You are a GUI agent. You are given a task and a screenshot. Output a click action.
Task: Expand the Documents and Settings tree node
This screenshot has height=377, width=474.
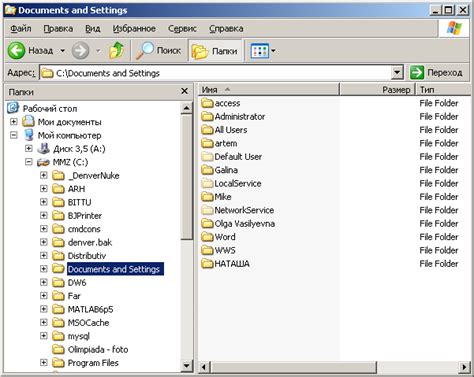(x=44, y=269)
